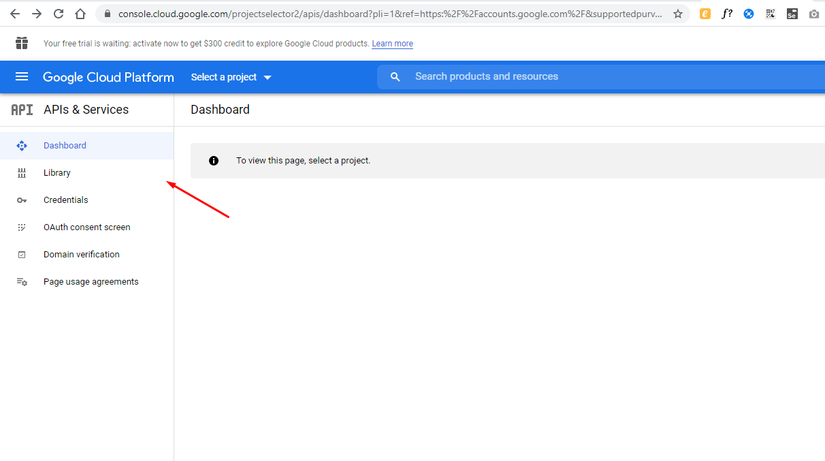Click the Library grid icon
This screenshot has width=825, height=461.
click(x=22, y=173)
